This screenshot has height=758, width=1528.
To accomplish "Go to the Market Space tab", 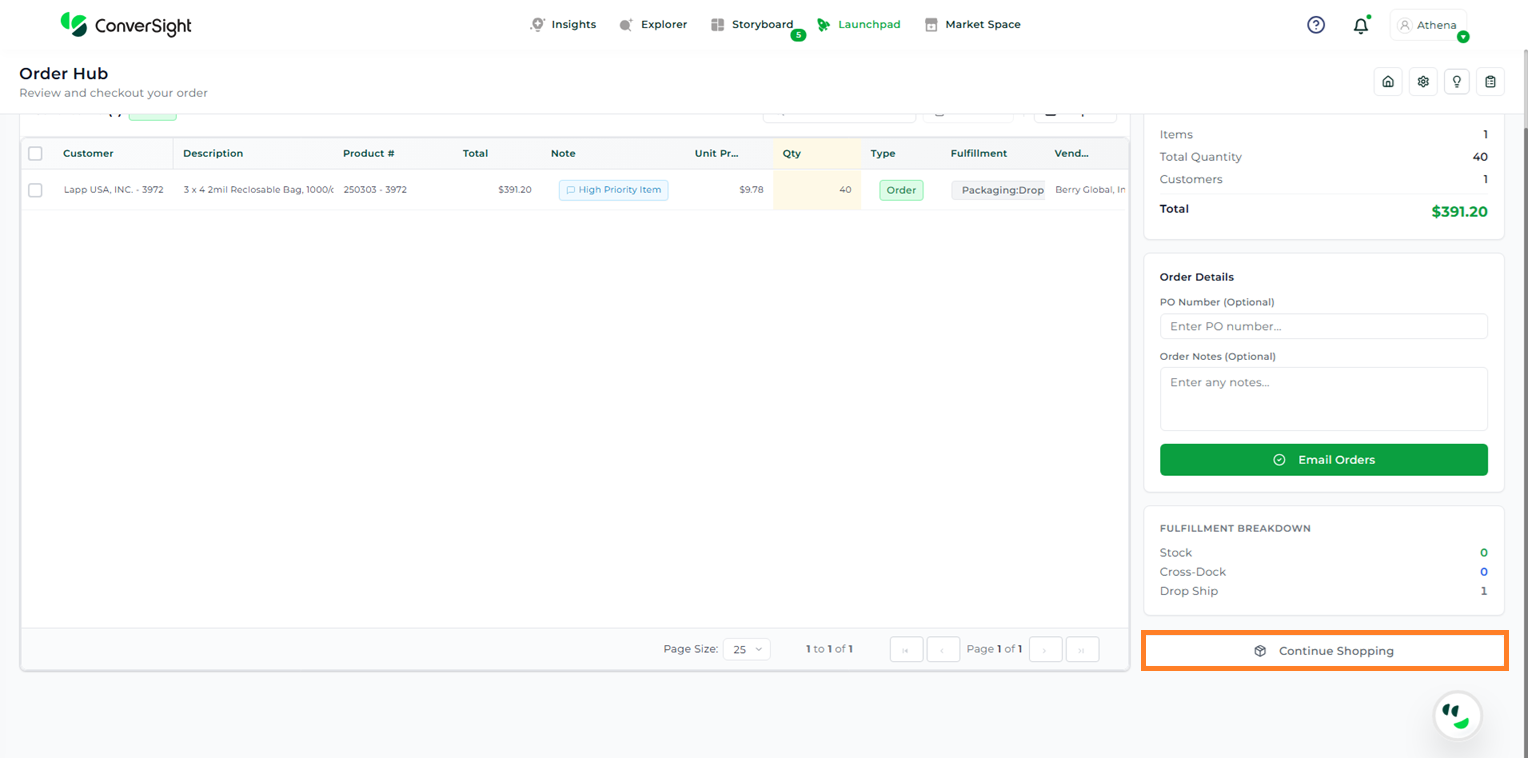I will point(972,25).
